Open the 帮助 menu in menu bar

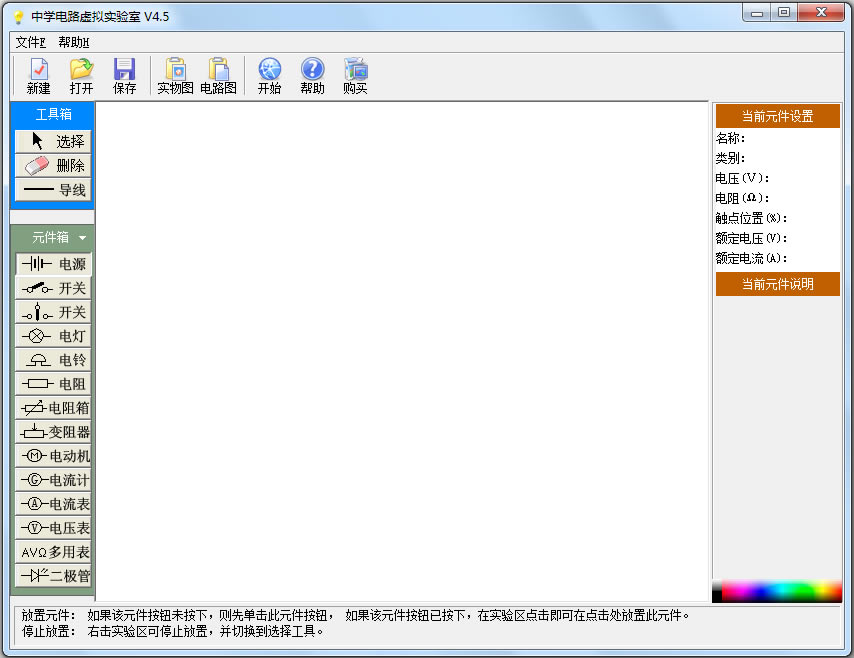pos(73,42)
